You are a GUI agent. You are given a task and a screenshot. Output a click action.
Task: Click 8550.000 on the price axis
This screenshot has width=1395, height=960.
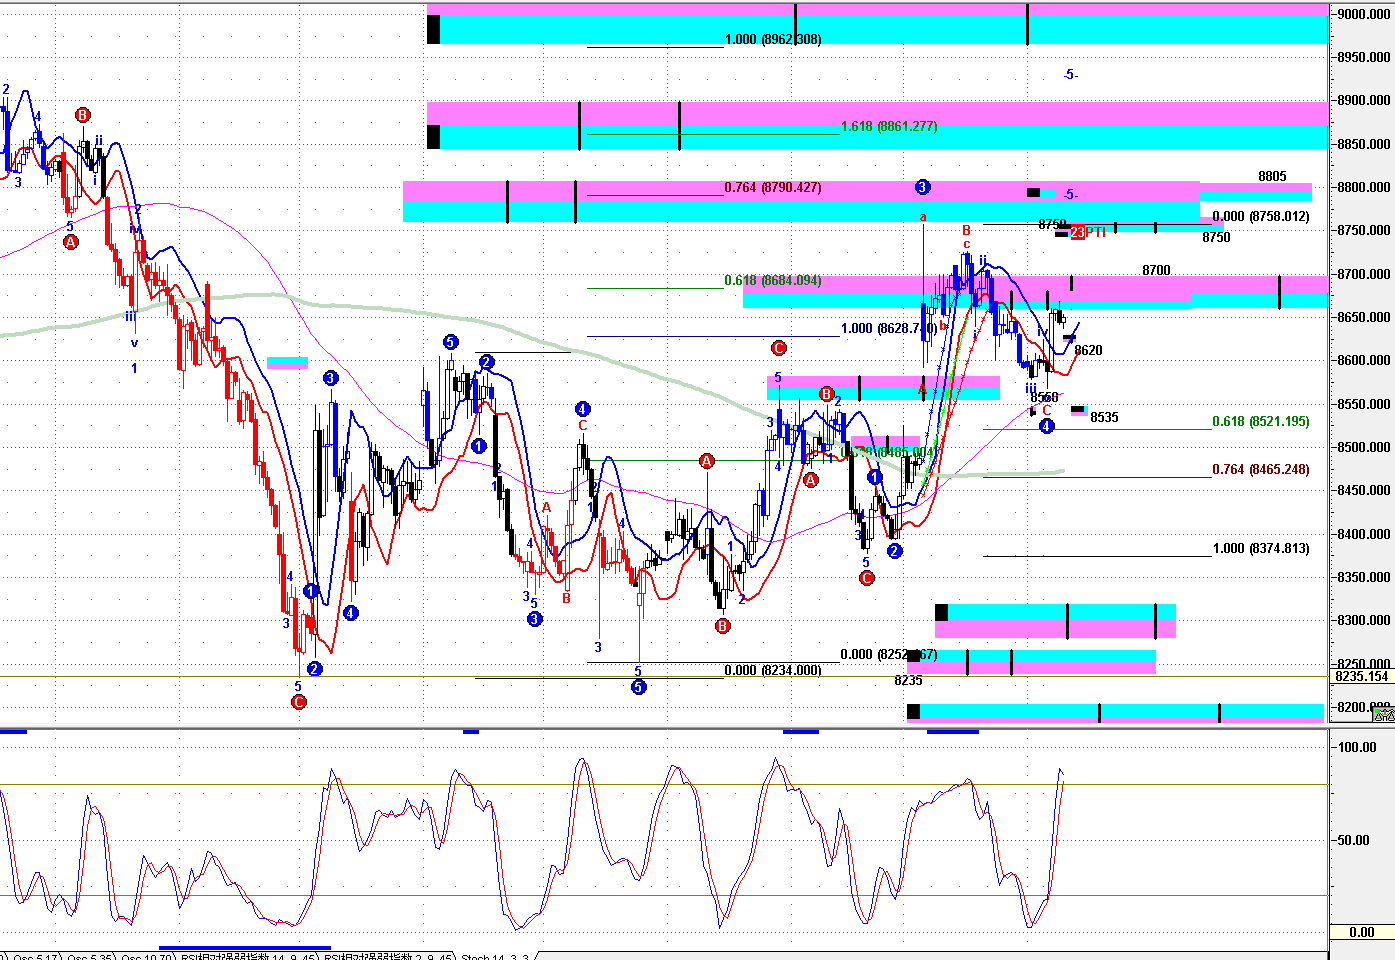[1364, 404]
